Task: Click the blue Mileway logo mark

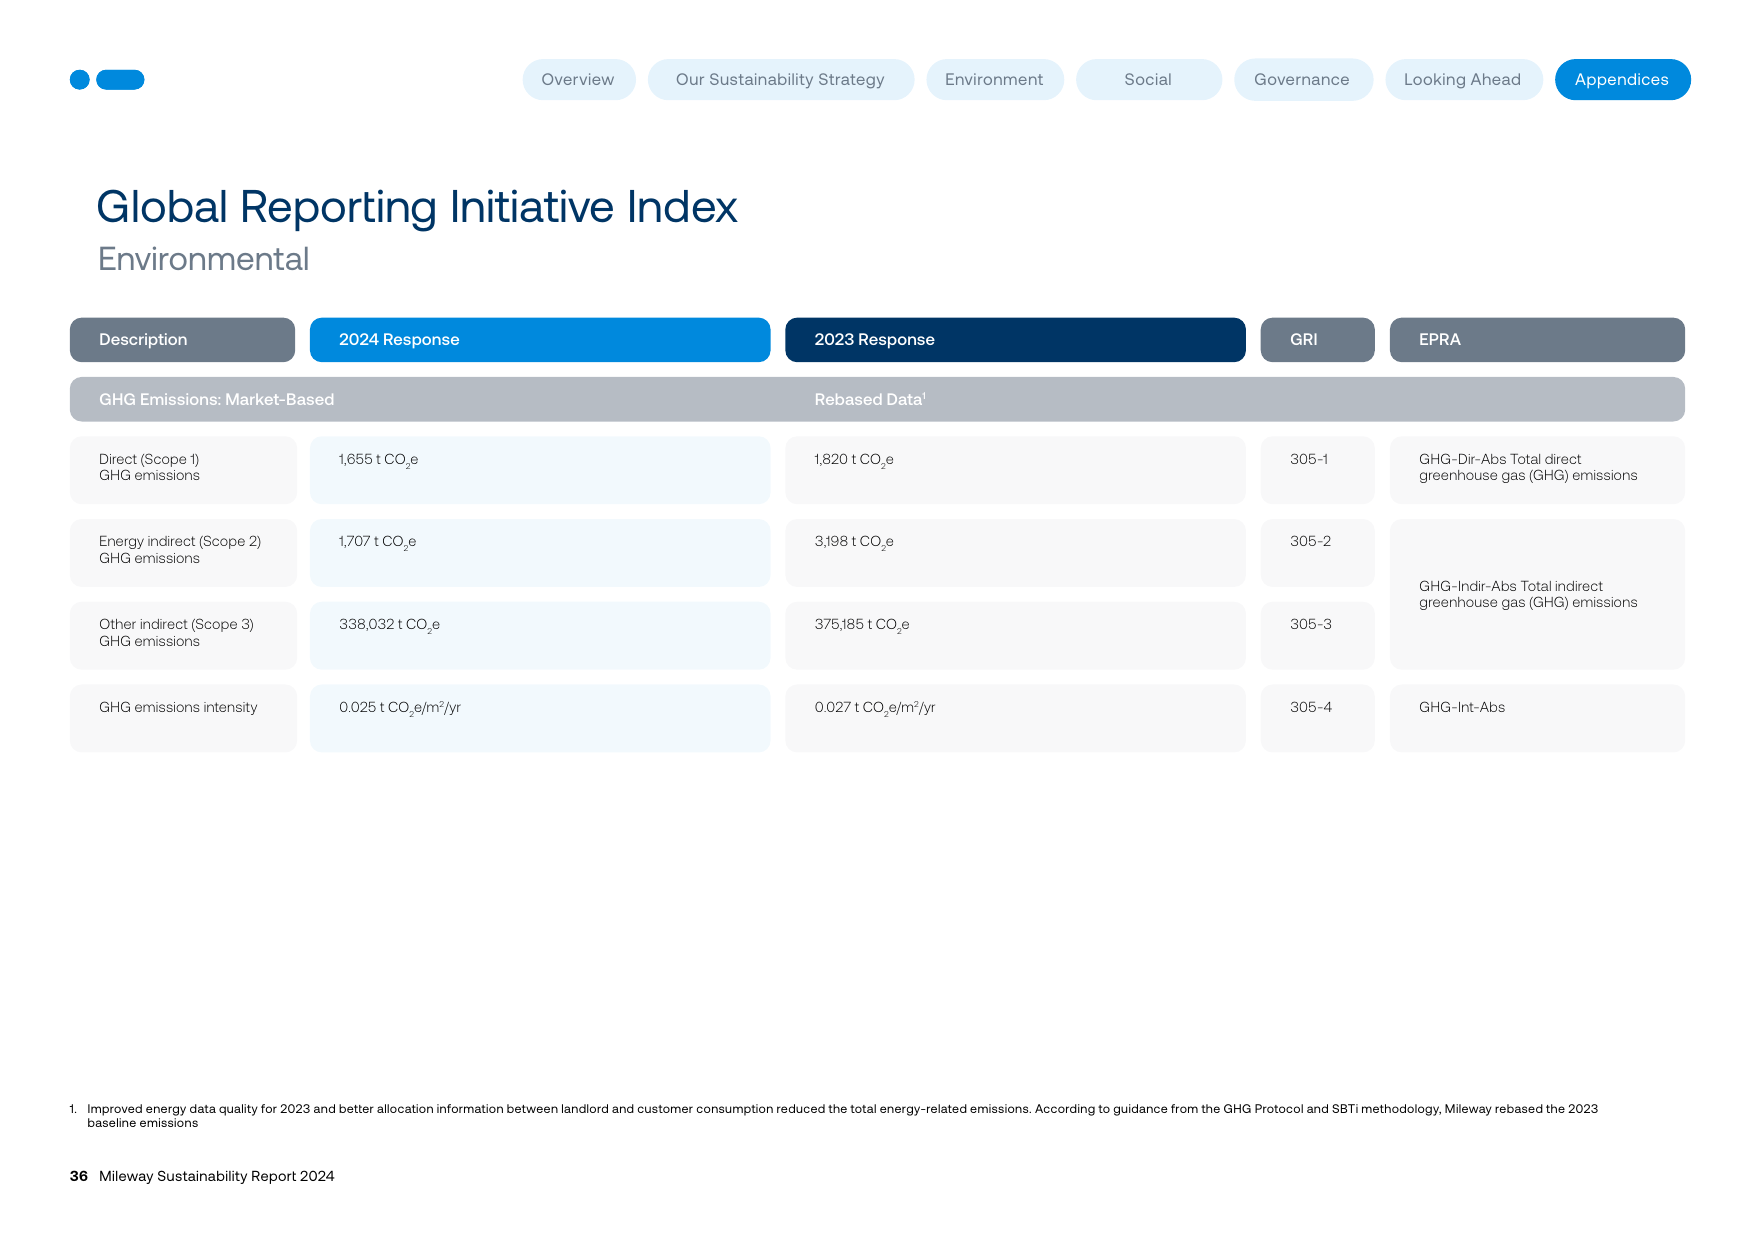Action: pyautogui.click(x=107, y=80)
